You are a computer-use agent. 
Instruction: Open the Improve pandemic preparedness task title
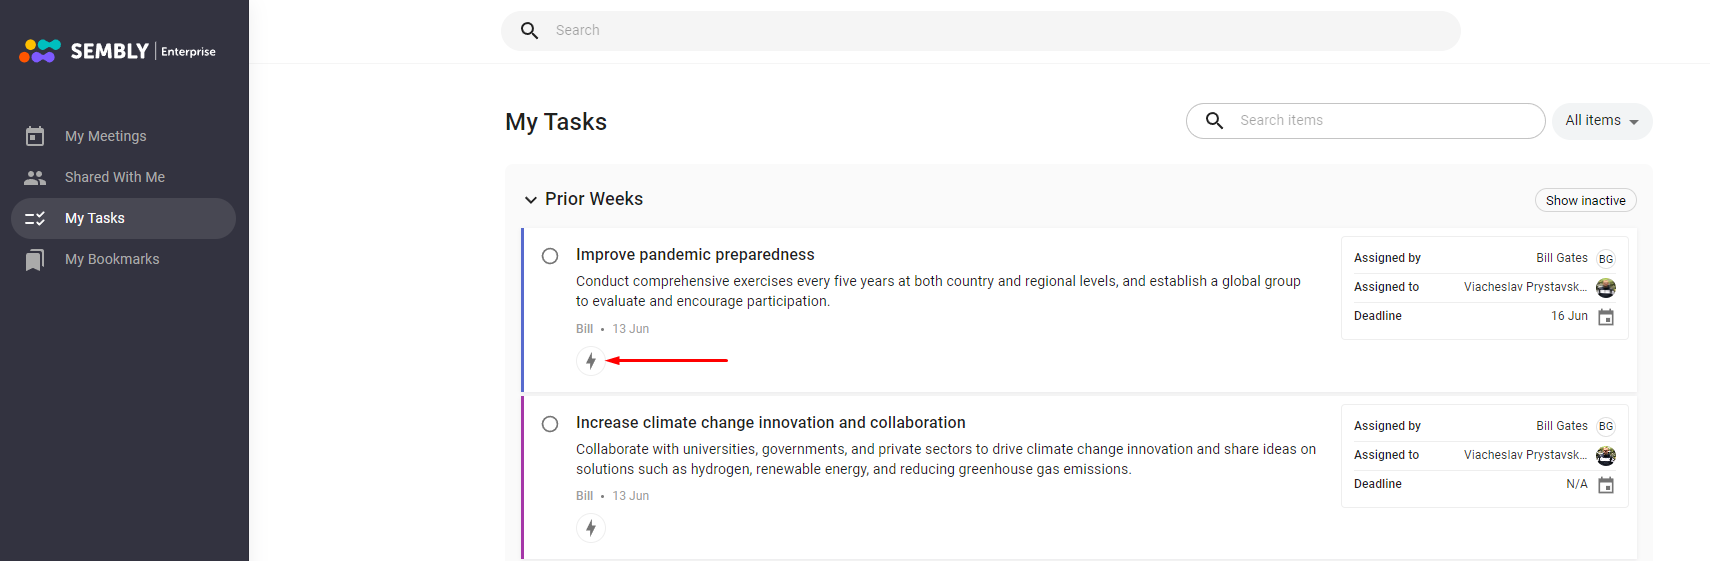(695, 255)
